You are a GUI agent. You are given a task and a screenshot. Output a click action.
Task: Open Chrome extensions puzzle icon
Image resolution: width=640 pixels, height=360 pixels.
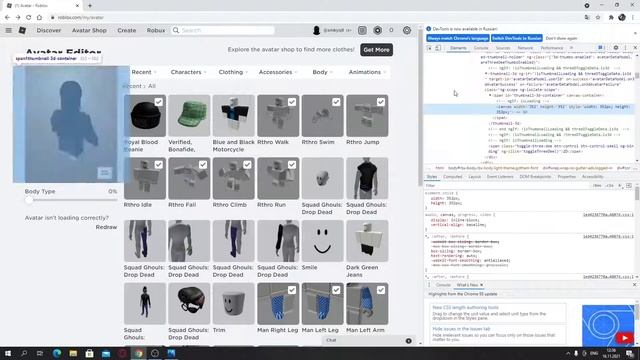tap(611, 18)
